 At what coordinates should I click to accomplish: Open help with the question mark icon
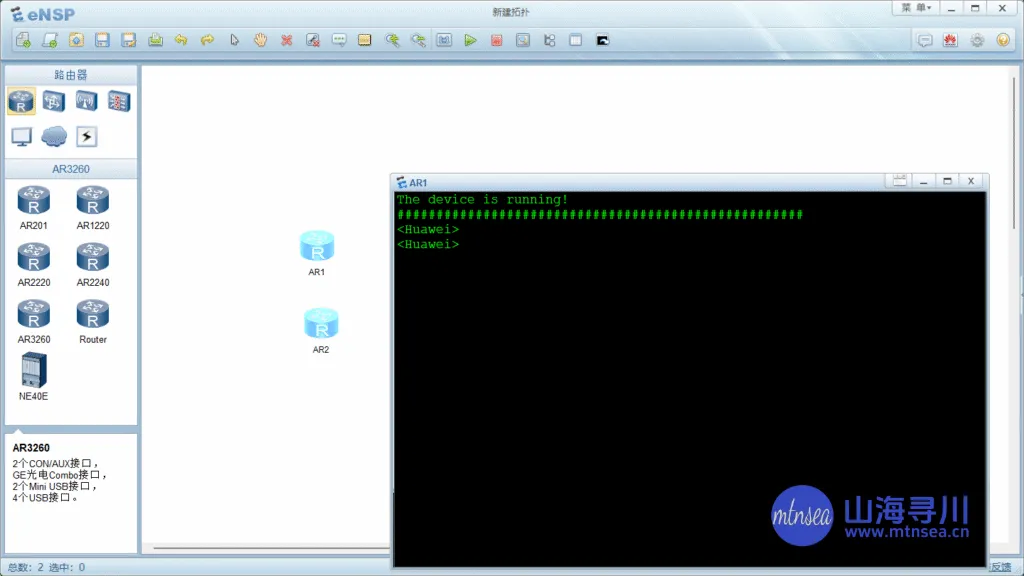(1003, 40)
